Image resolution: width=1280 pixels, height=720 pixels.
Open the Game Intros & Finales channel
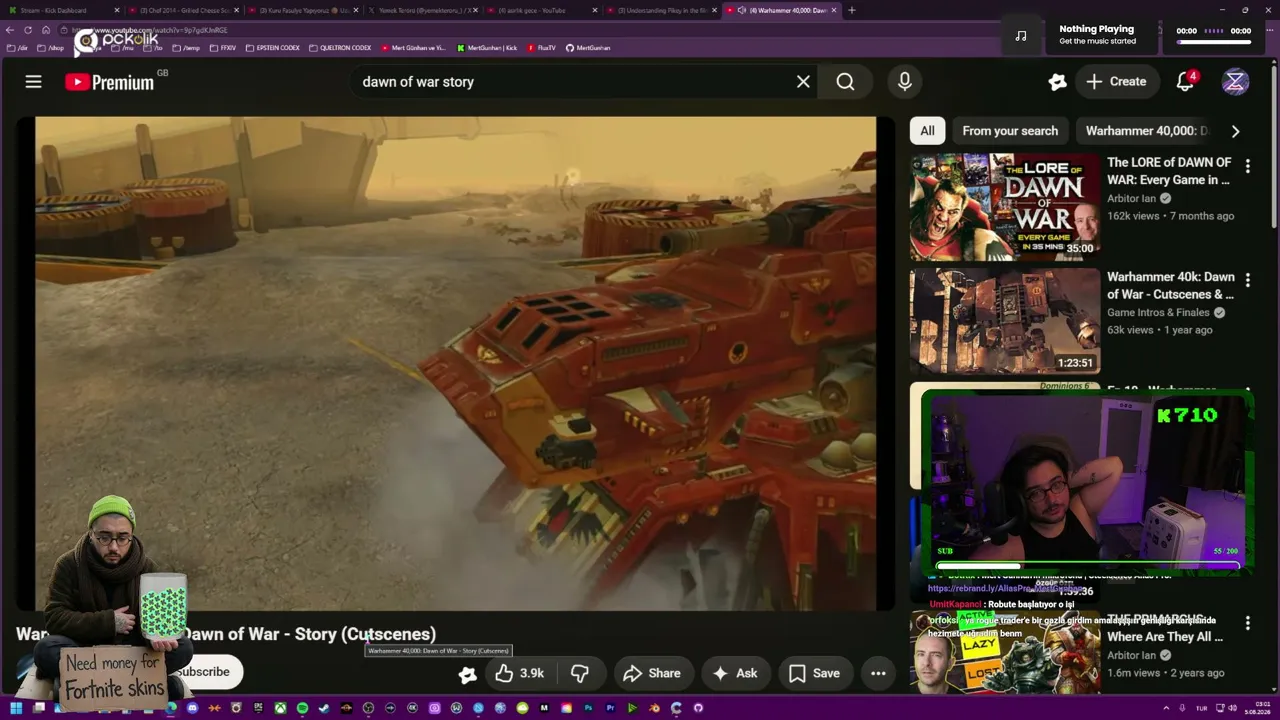1158,312
